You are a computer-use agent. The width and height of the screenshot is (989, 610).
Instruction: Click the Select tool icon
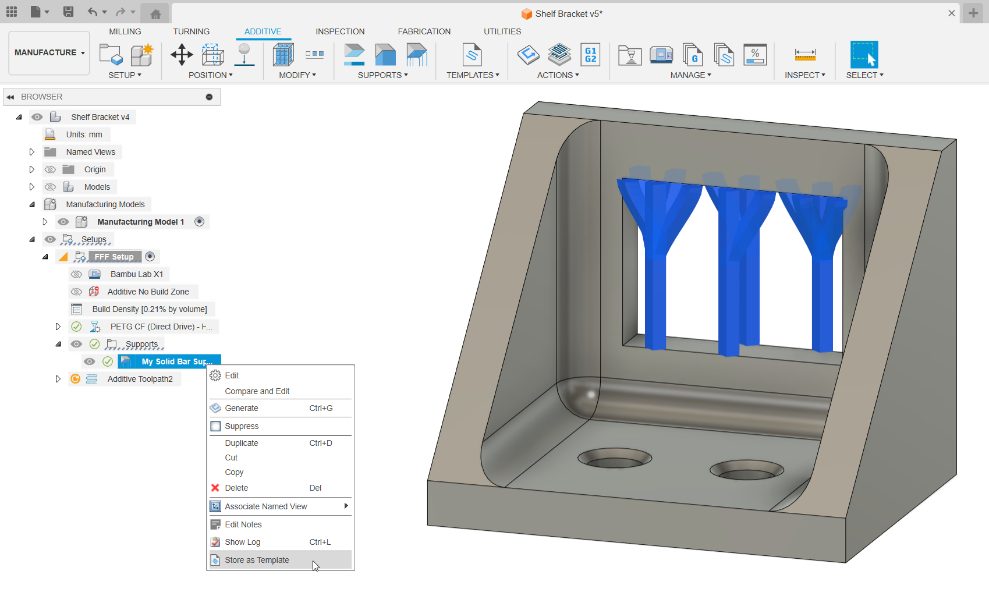863,54
